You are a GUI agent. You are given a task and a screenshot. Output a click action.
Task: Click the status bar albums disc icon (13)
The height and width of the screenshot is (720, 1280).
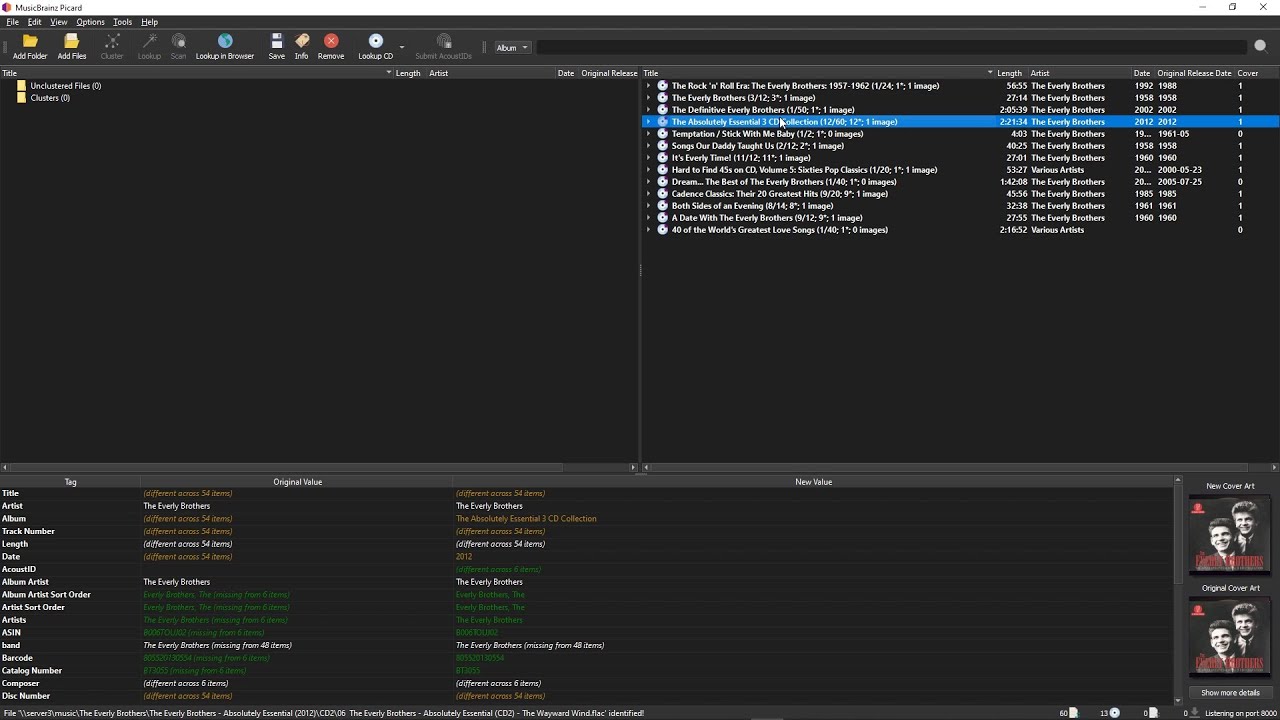pyautogui.click(x=1115, y=713)
